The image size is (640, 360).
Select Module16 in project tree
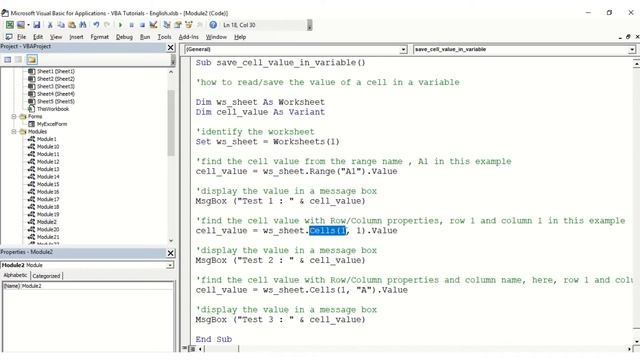coord(48,192)
